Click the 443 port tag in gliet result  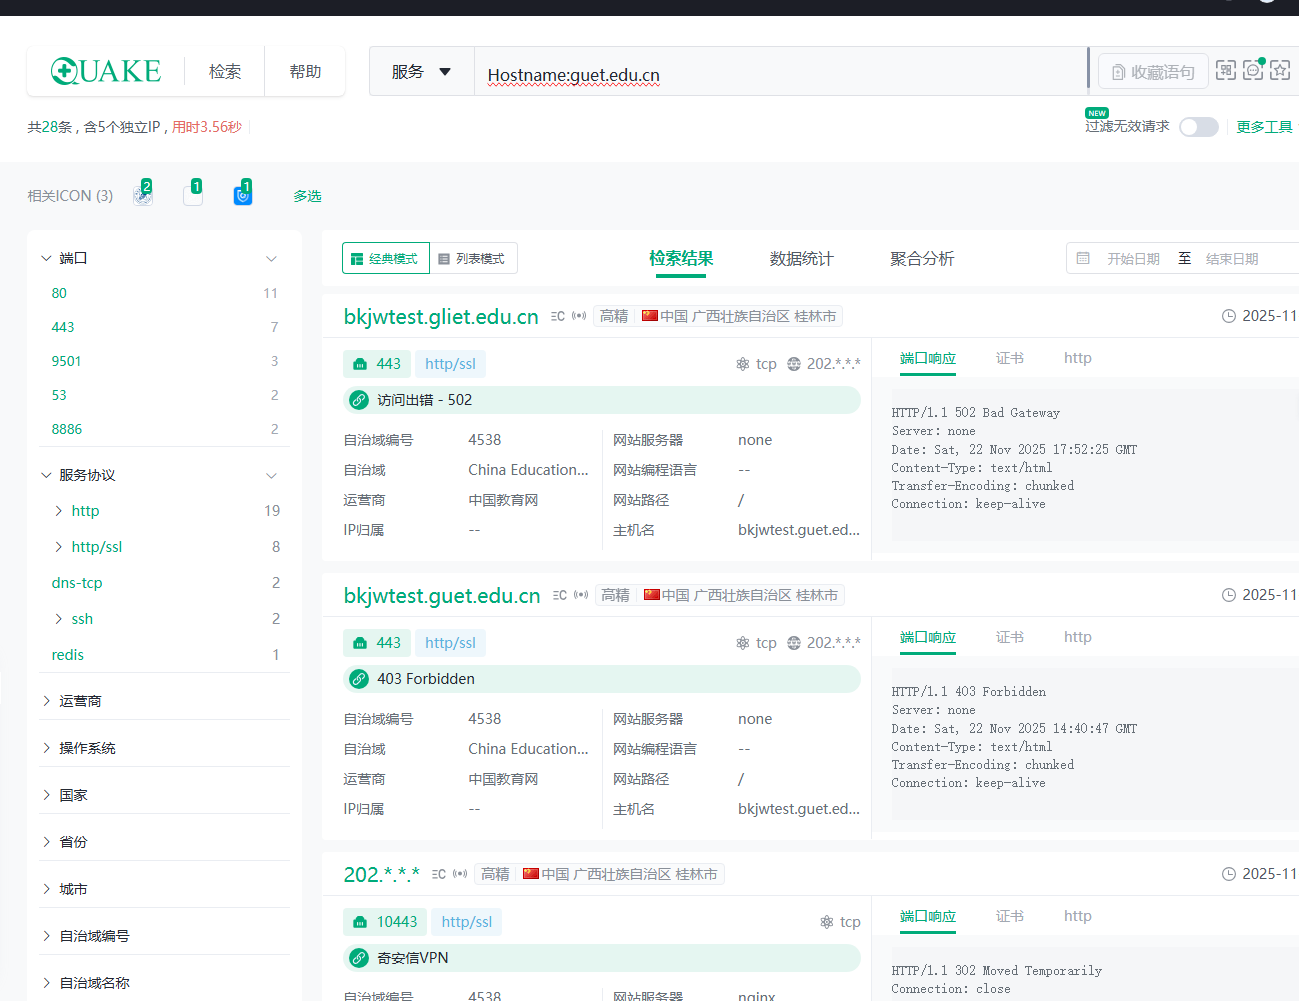coord(377,364)
